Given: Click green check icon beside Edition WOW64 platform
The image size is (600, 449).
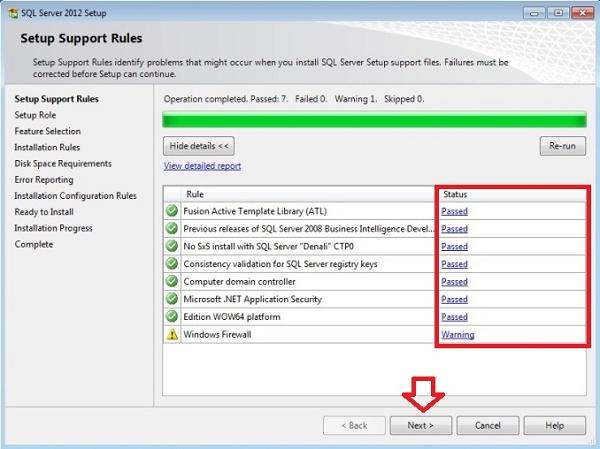Looking at the screenshot, I should (x=172, y=317).
